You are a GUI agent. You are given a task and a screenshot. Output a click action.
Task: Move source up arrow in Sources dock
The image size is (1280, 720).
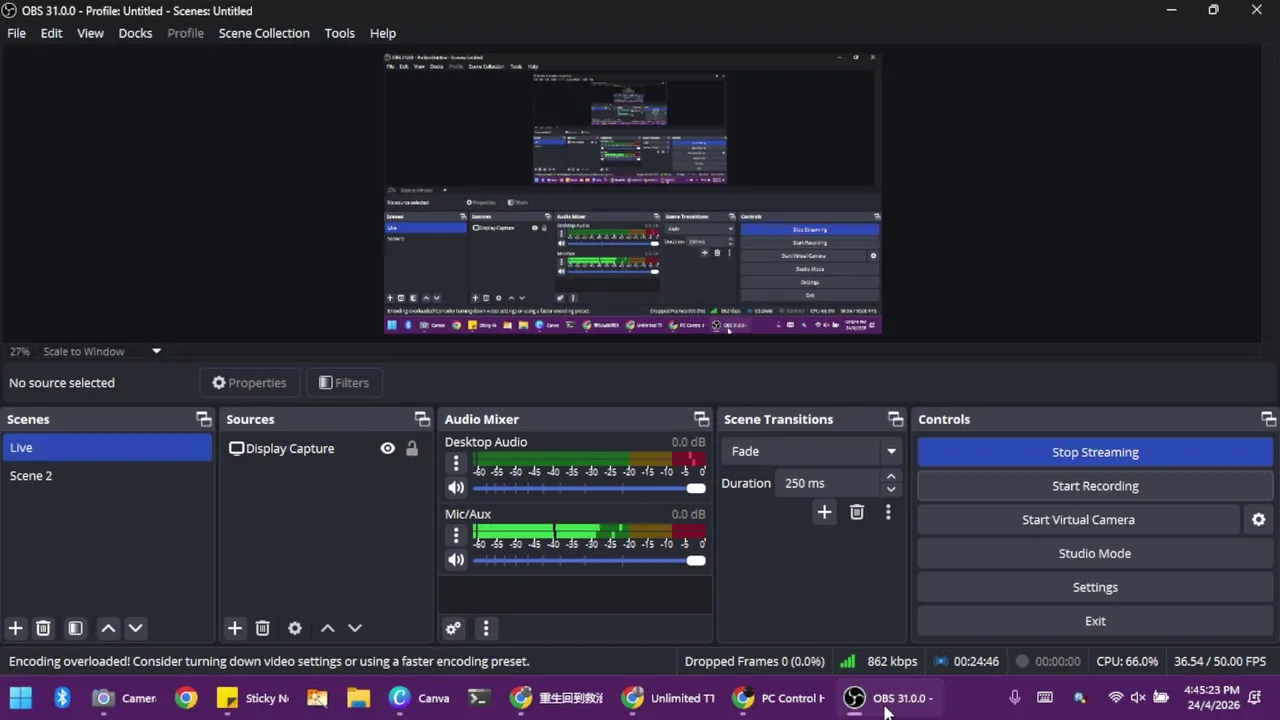point(327,628)
